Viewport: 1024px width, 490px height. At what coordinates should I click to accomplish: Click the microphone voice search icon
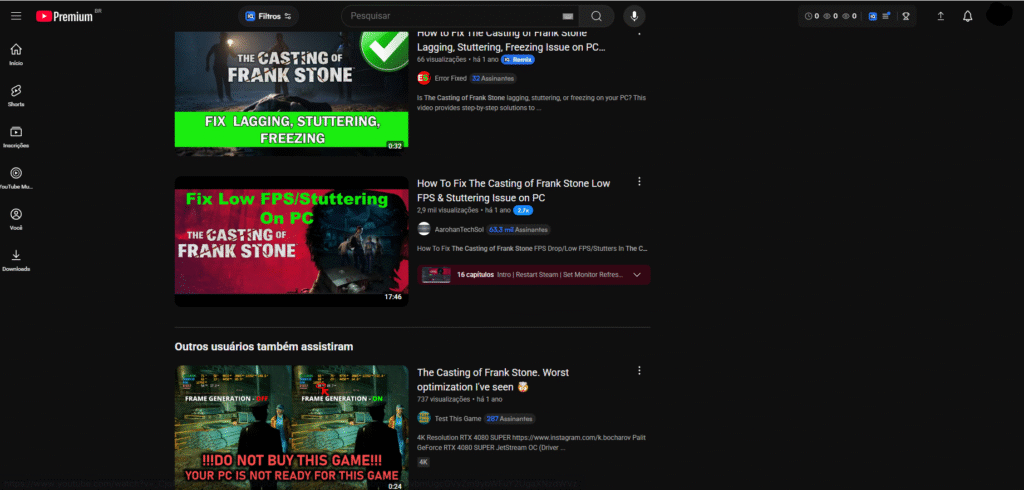(x=634, y=16)
